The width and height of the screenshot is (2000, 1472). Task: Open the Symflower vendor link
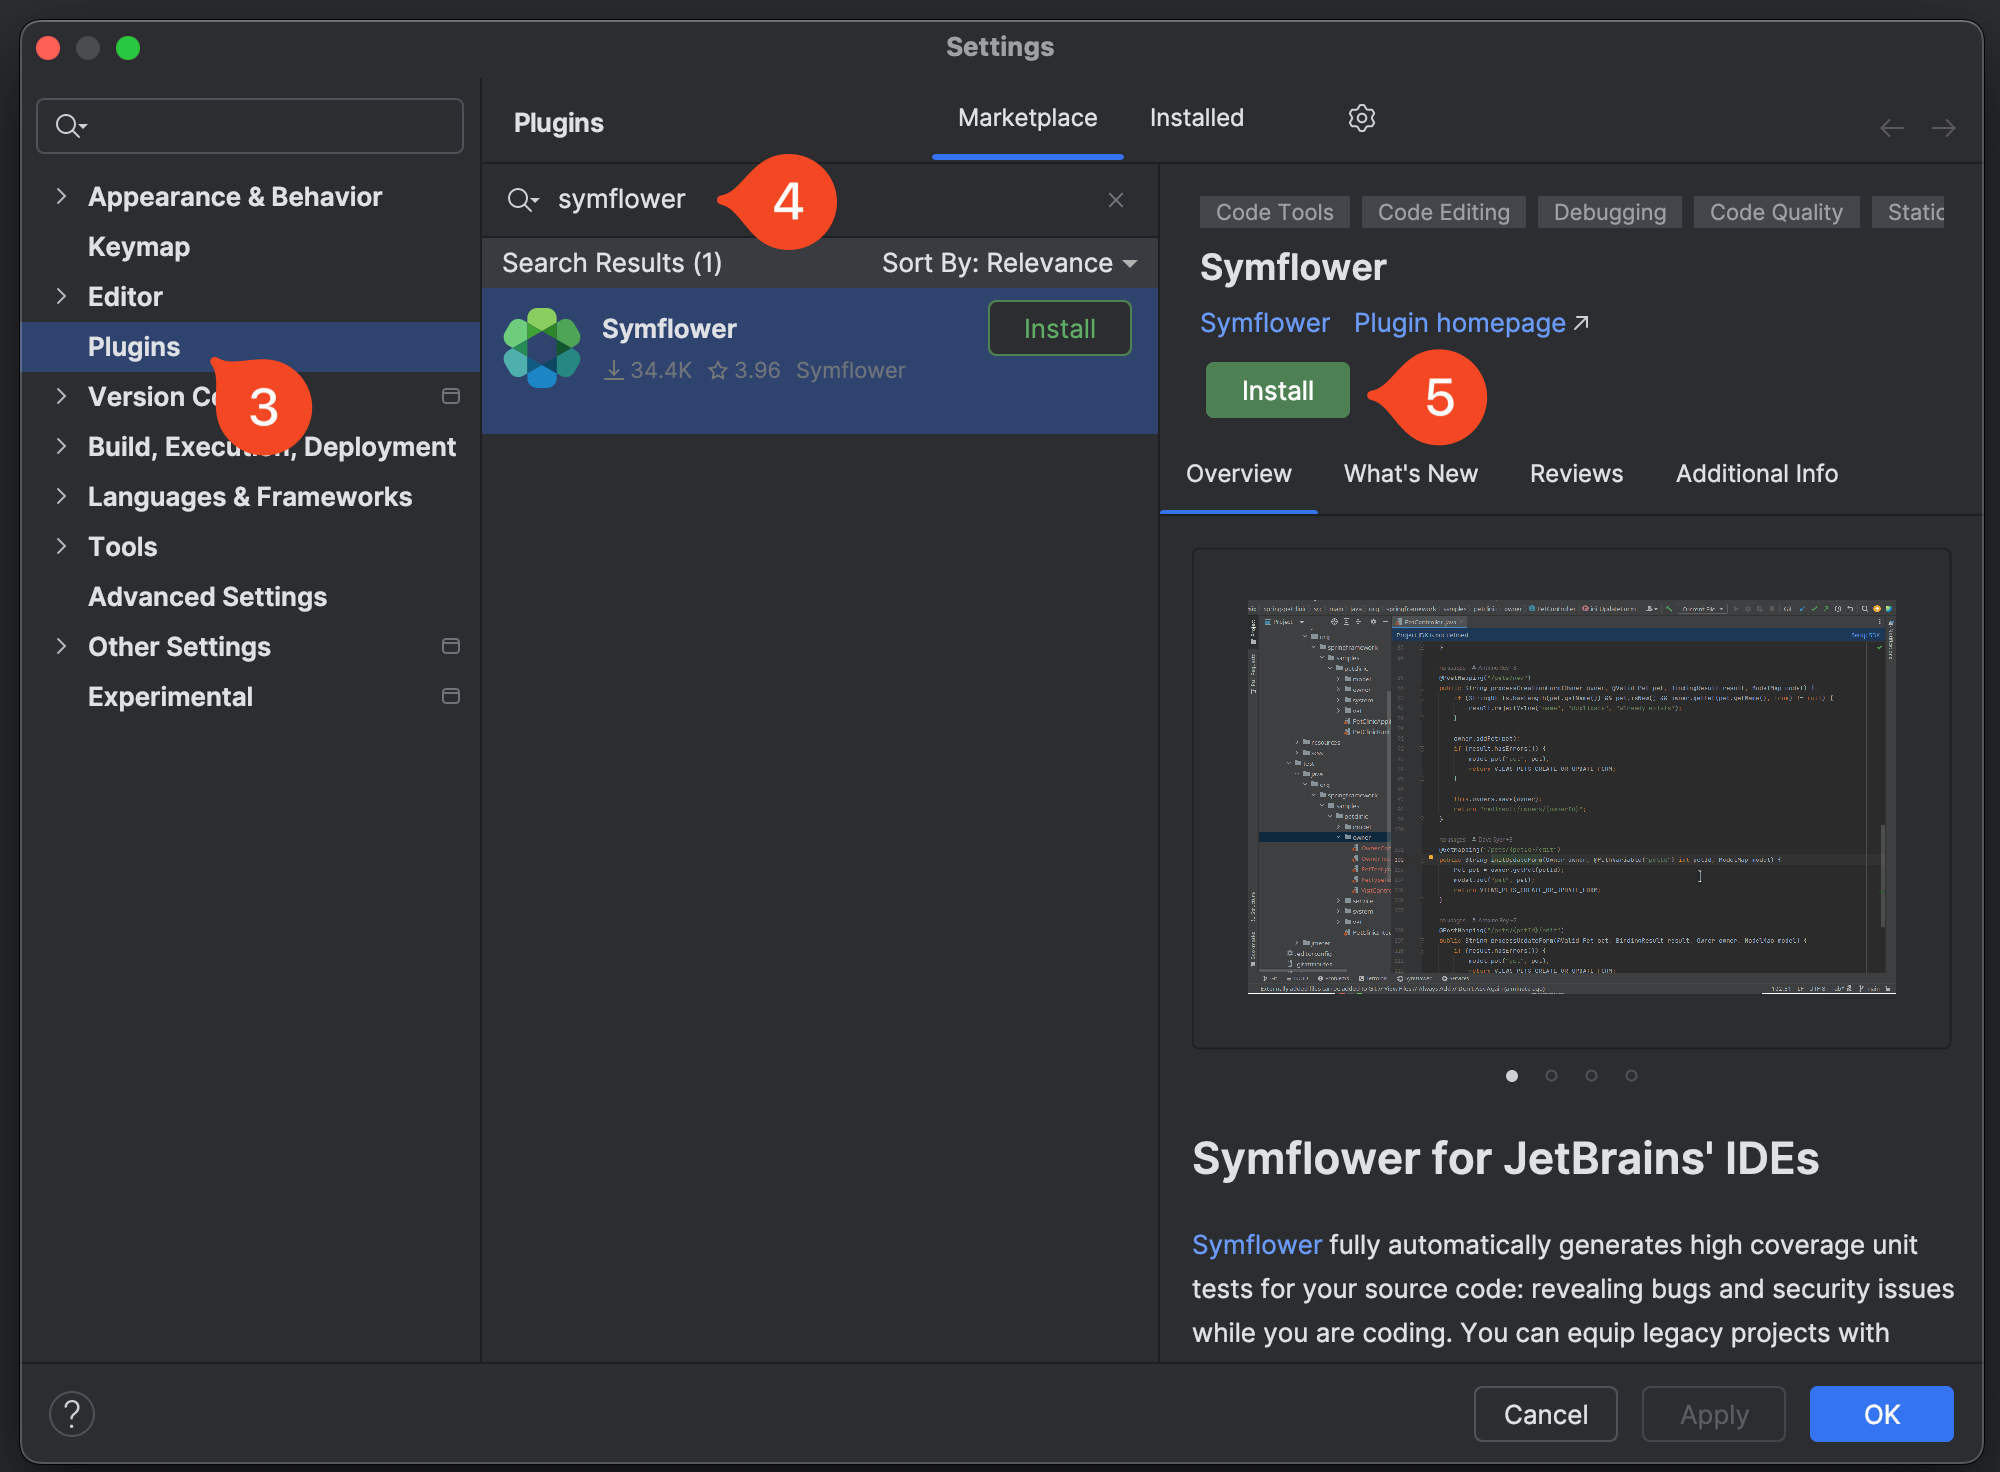pyautogui.click(x=1265, y=323)
